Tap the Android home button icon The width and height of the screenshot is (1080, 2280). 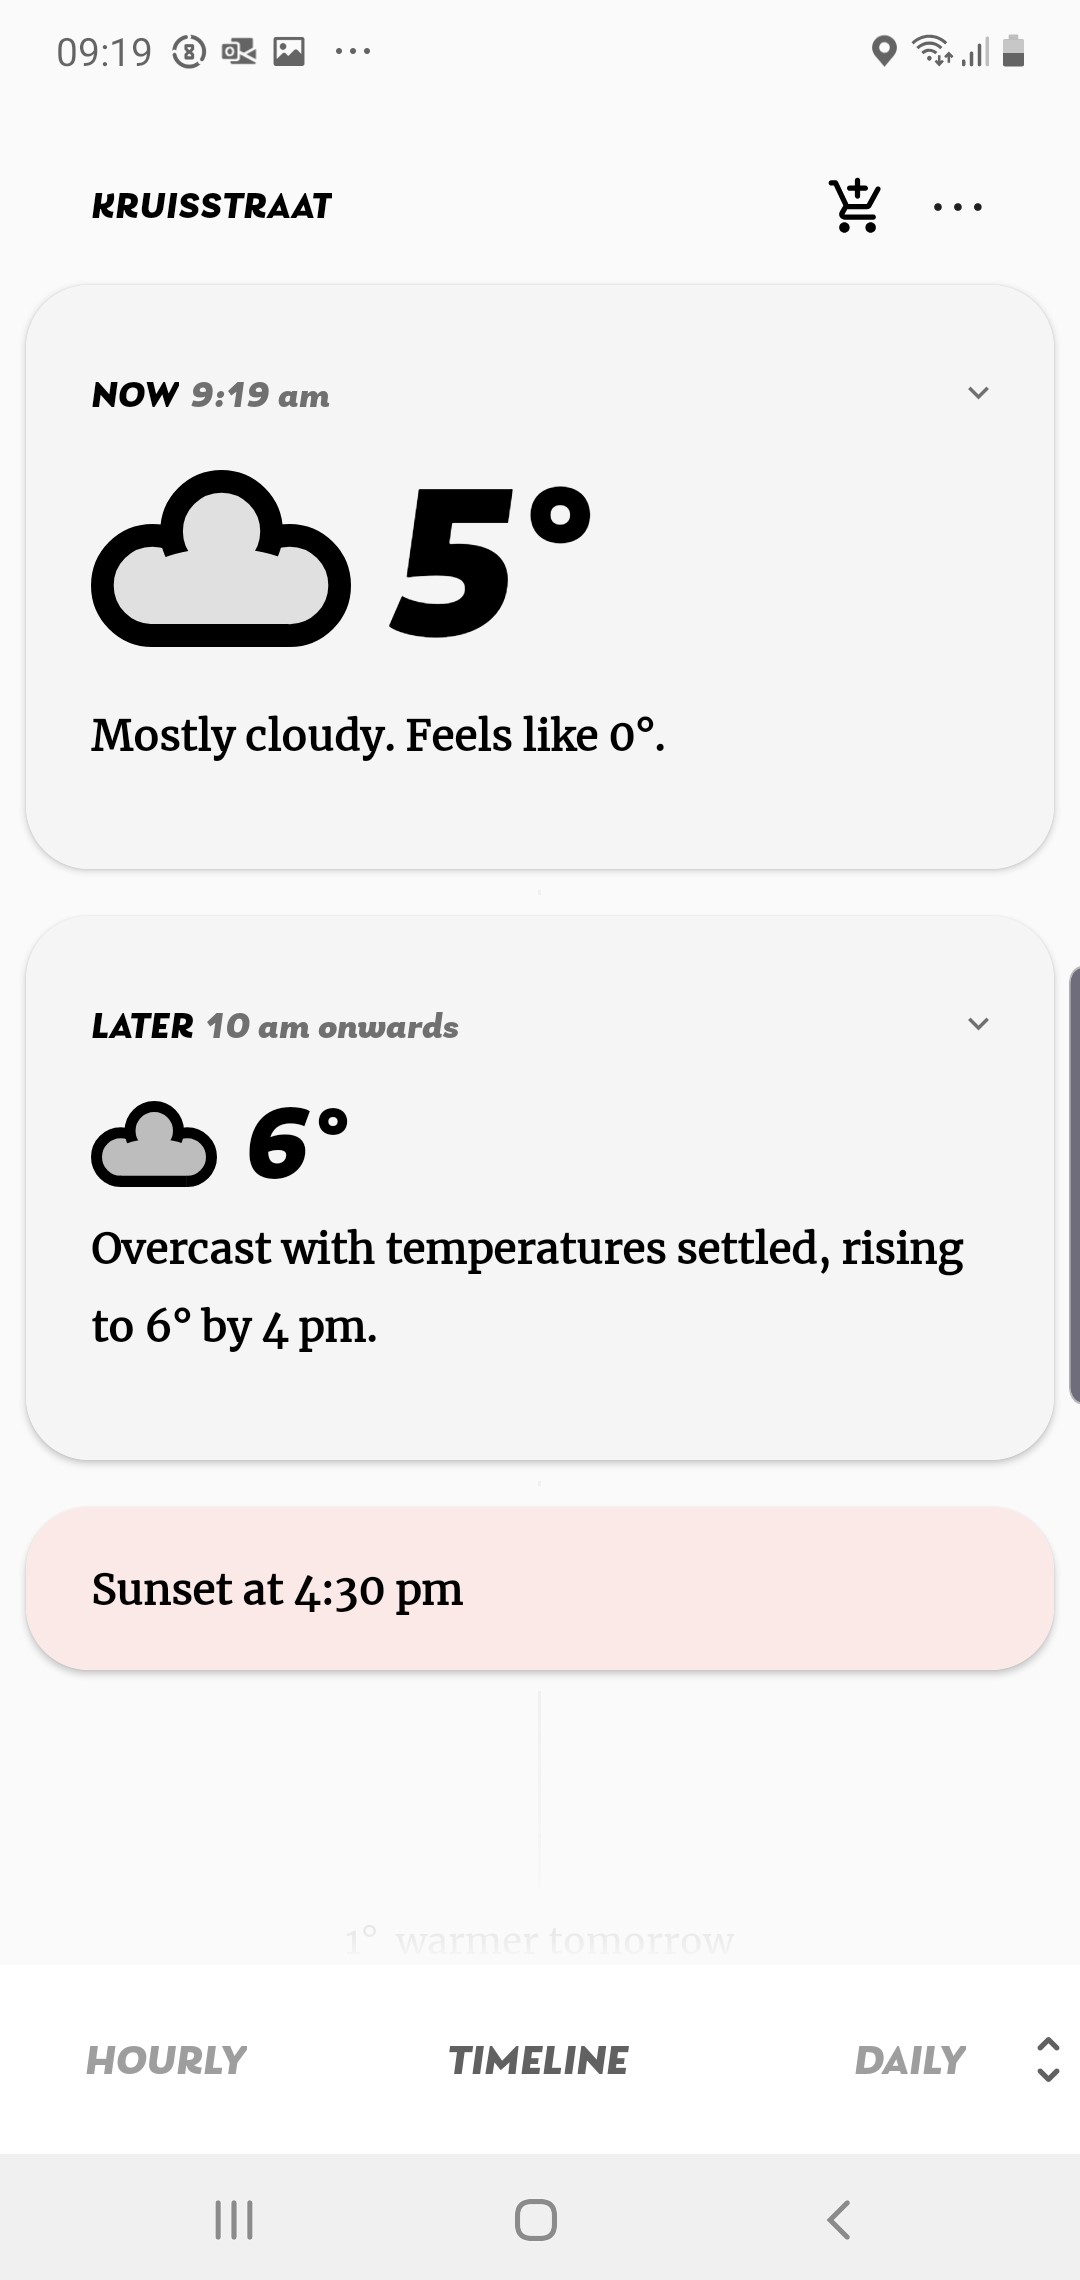(x=536, y=2220)
